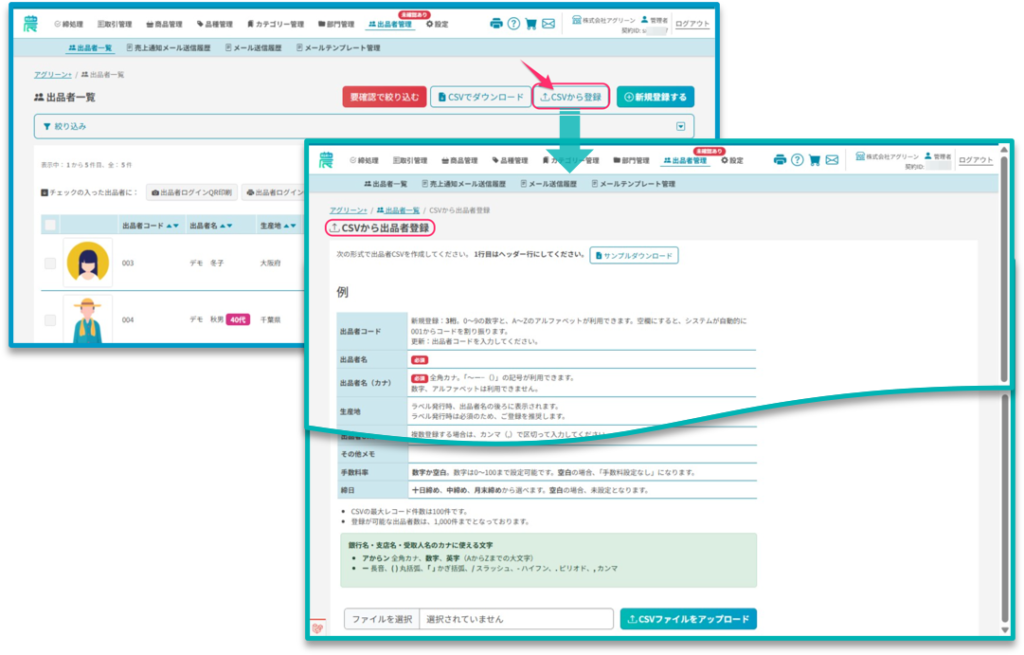Open メールテンプレート管理 tab in front window
This screenshot has height=655, width=1024.
click(x=633, y=184)
